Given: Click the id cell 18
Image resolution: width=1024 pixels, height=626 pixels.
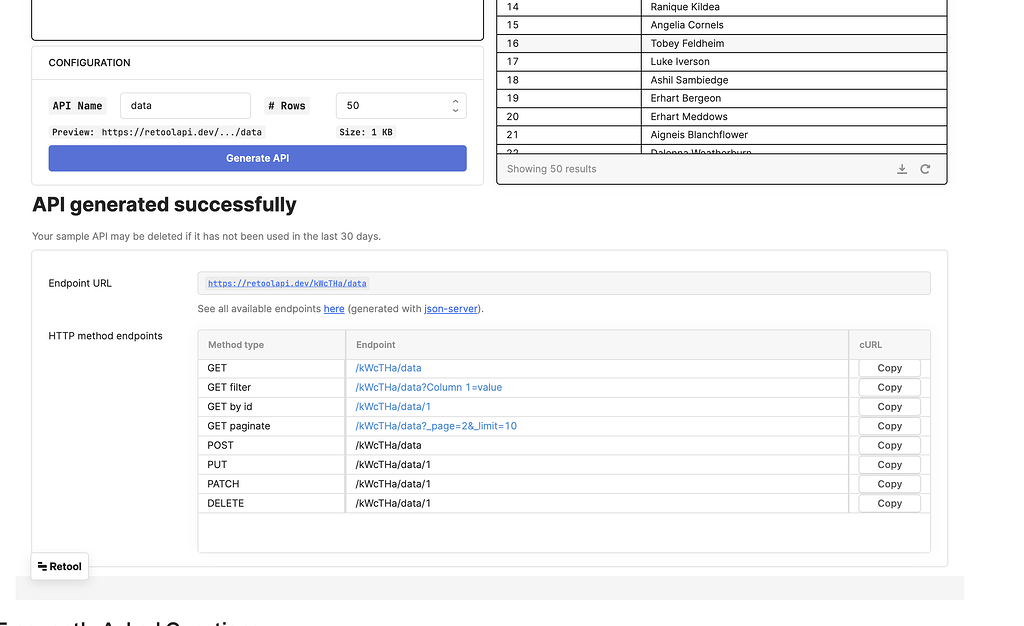Looking at the screenshot, I should [x=569, y=80].
